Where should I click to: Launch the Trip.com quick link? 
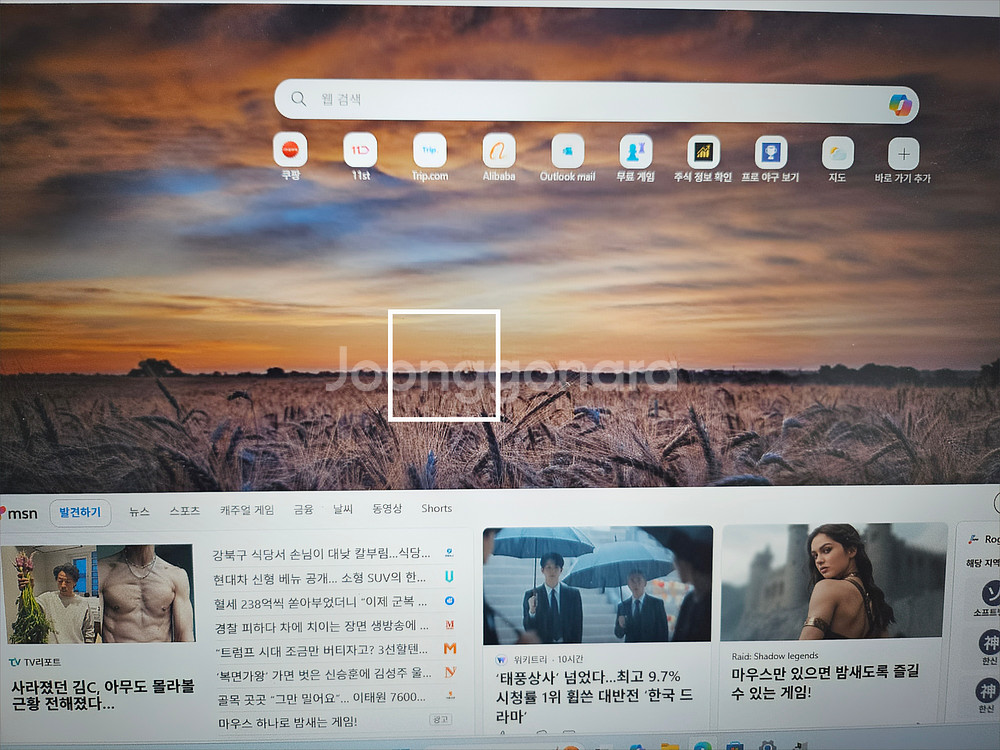click(x=430, y=150)
